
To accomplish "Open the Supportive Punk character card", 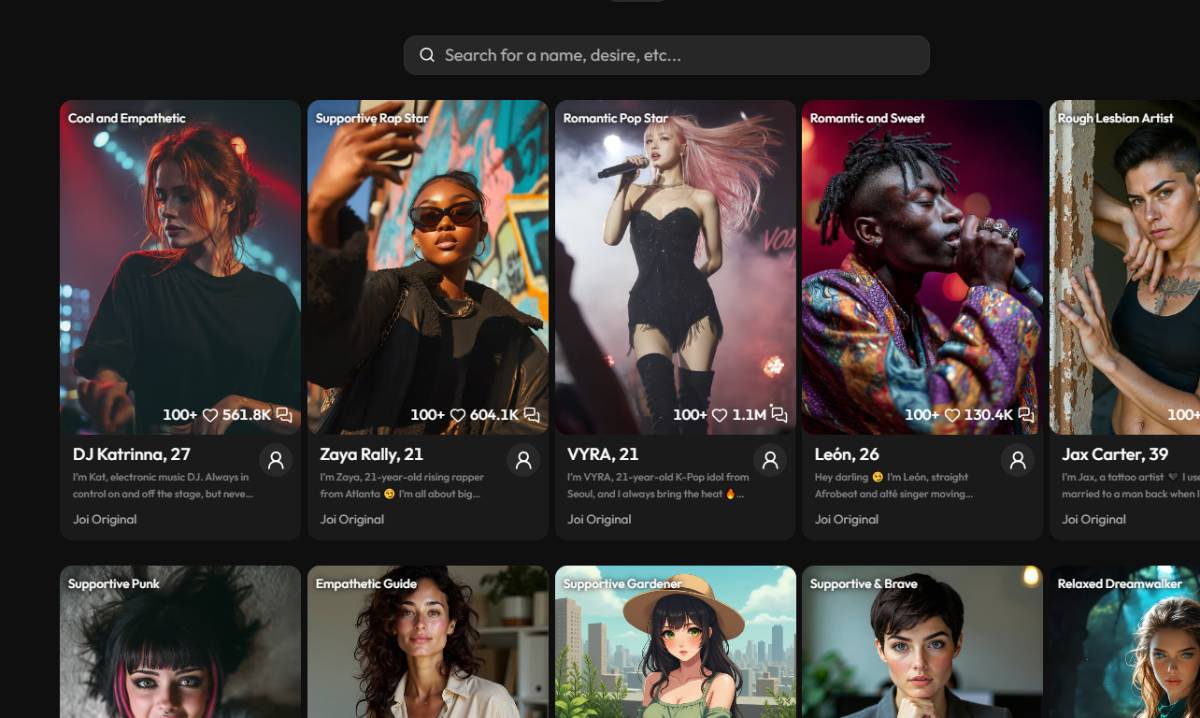I will (x=180, y=642).
